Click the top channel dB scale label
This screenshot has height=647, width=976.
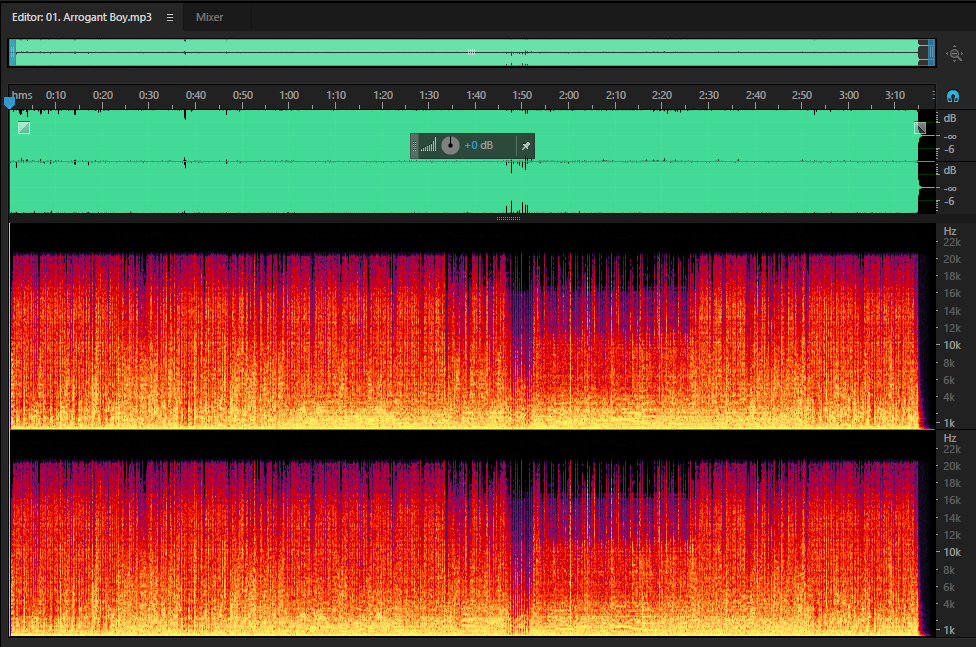click(x=950, y=118)
